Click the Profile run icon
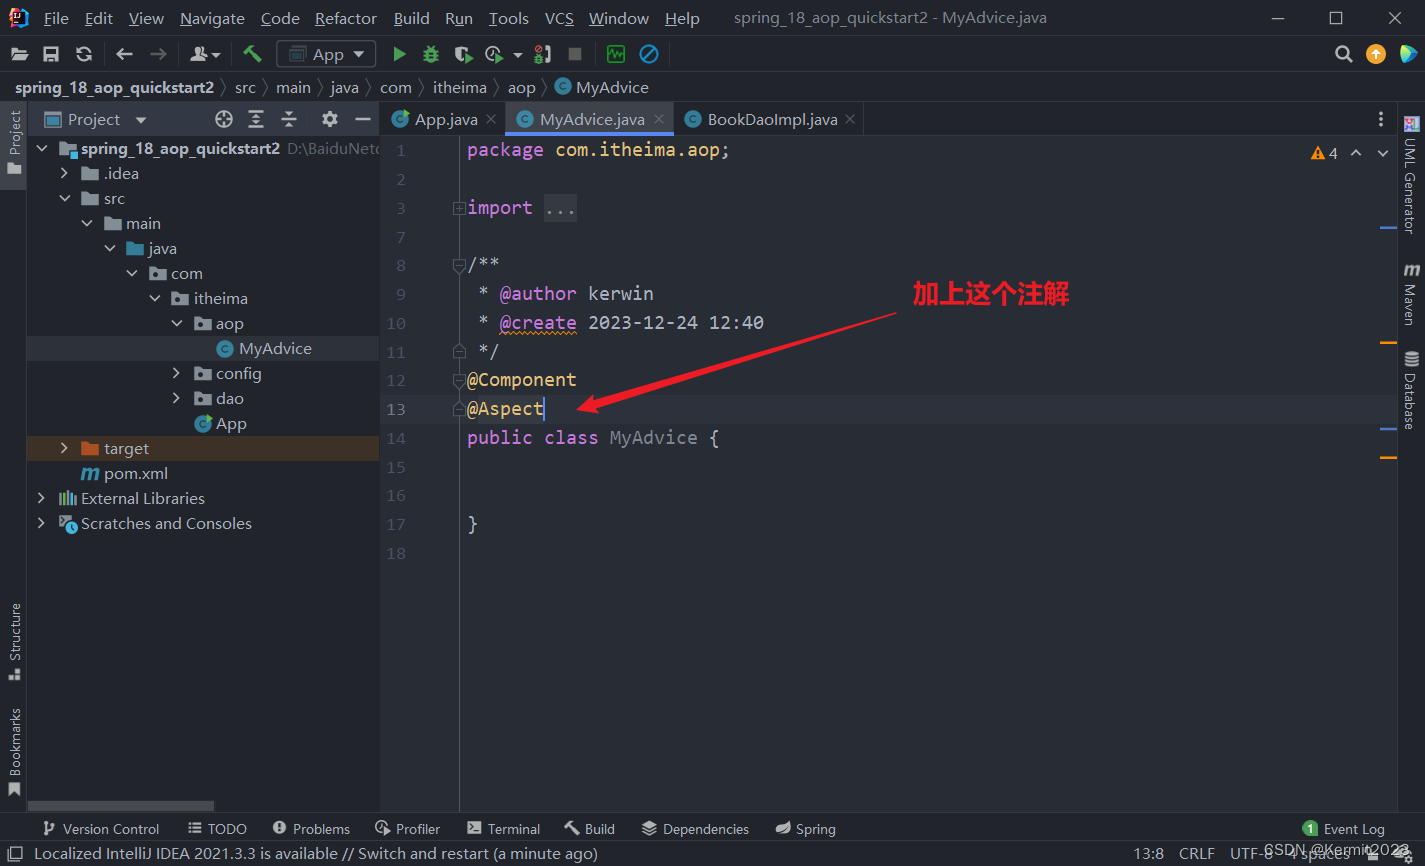This screenshot has width=1425, height=866. 494,54
